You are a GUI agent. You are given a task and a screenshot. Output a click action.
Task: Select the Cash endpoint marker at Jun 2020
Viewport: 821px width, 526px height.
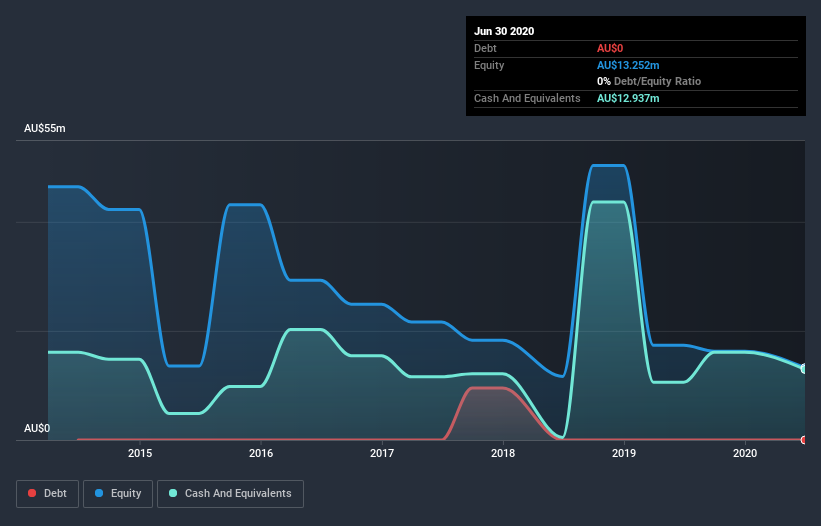(804, 368)
